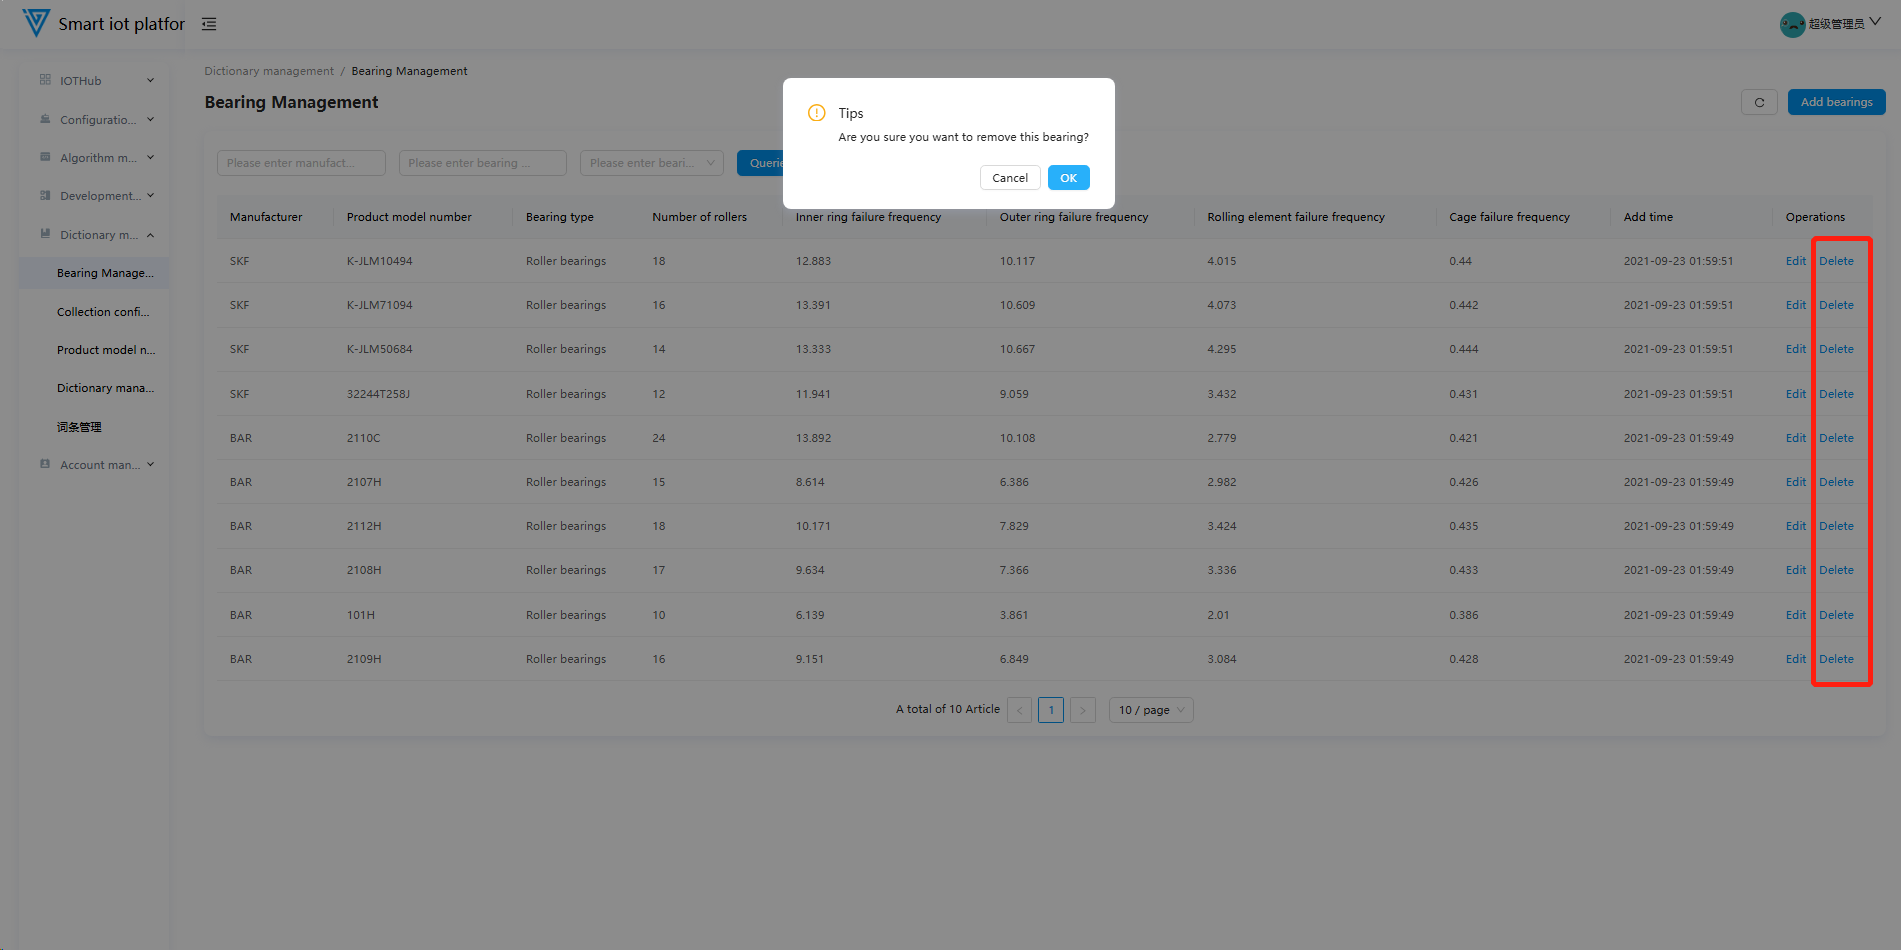Edit the K-JLM10494 bearing row
This screenshot has height=950, width=1901.
pos(1796,261)
